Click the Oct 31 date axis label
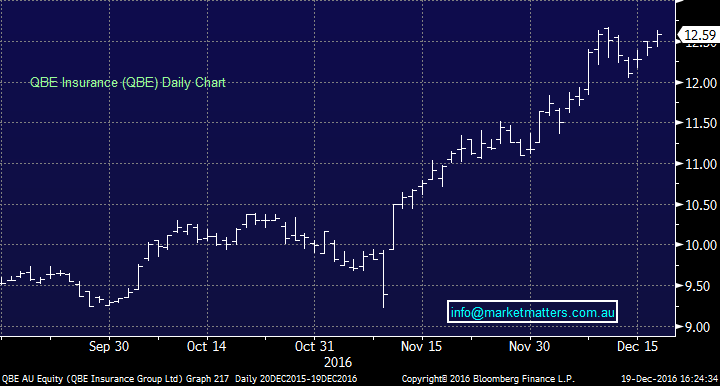720x386 pixels. pyautogui.click(x=314, y=346)
